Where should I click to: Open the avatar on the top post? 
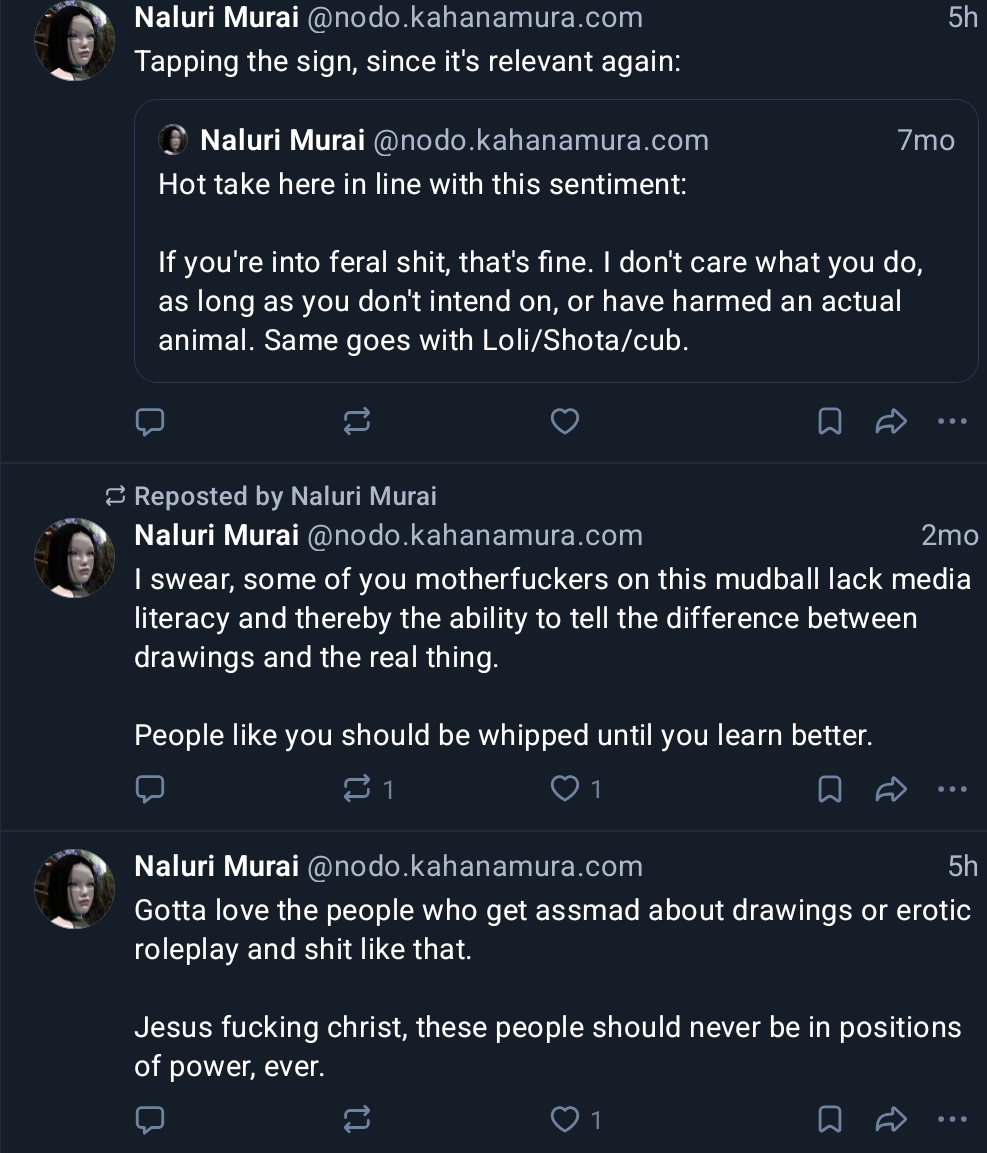74,40
